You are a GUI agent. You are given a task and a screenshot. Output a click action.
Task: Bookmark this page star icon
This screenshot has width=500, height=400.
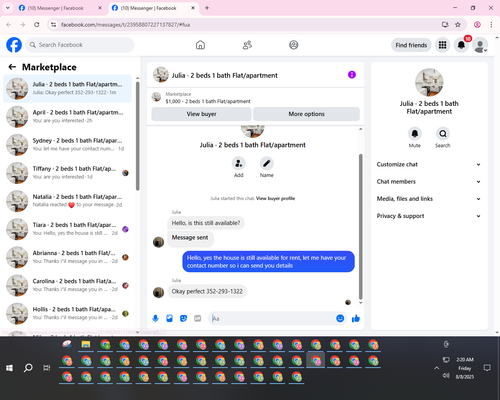tap(458, 25)
